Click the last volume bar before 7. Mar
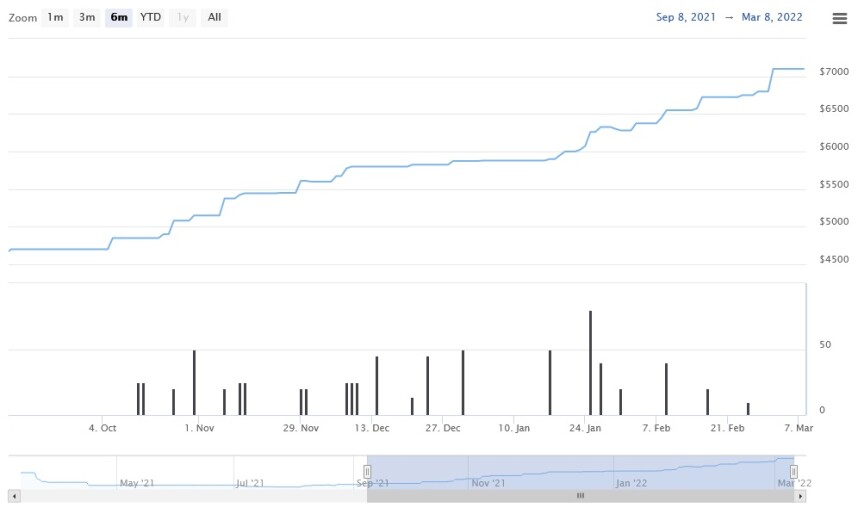The width and height of the screenshot is (858, 514). click(x=748, y=408)
